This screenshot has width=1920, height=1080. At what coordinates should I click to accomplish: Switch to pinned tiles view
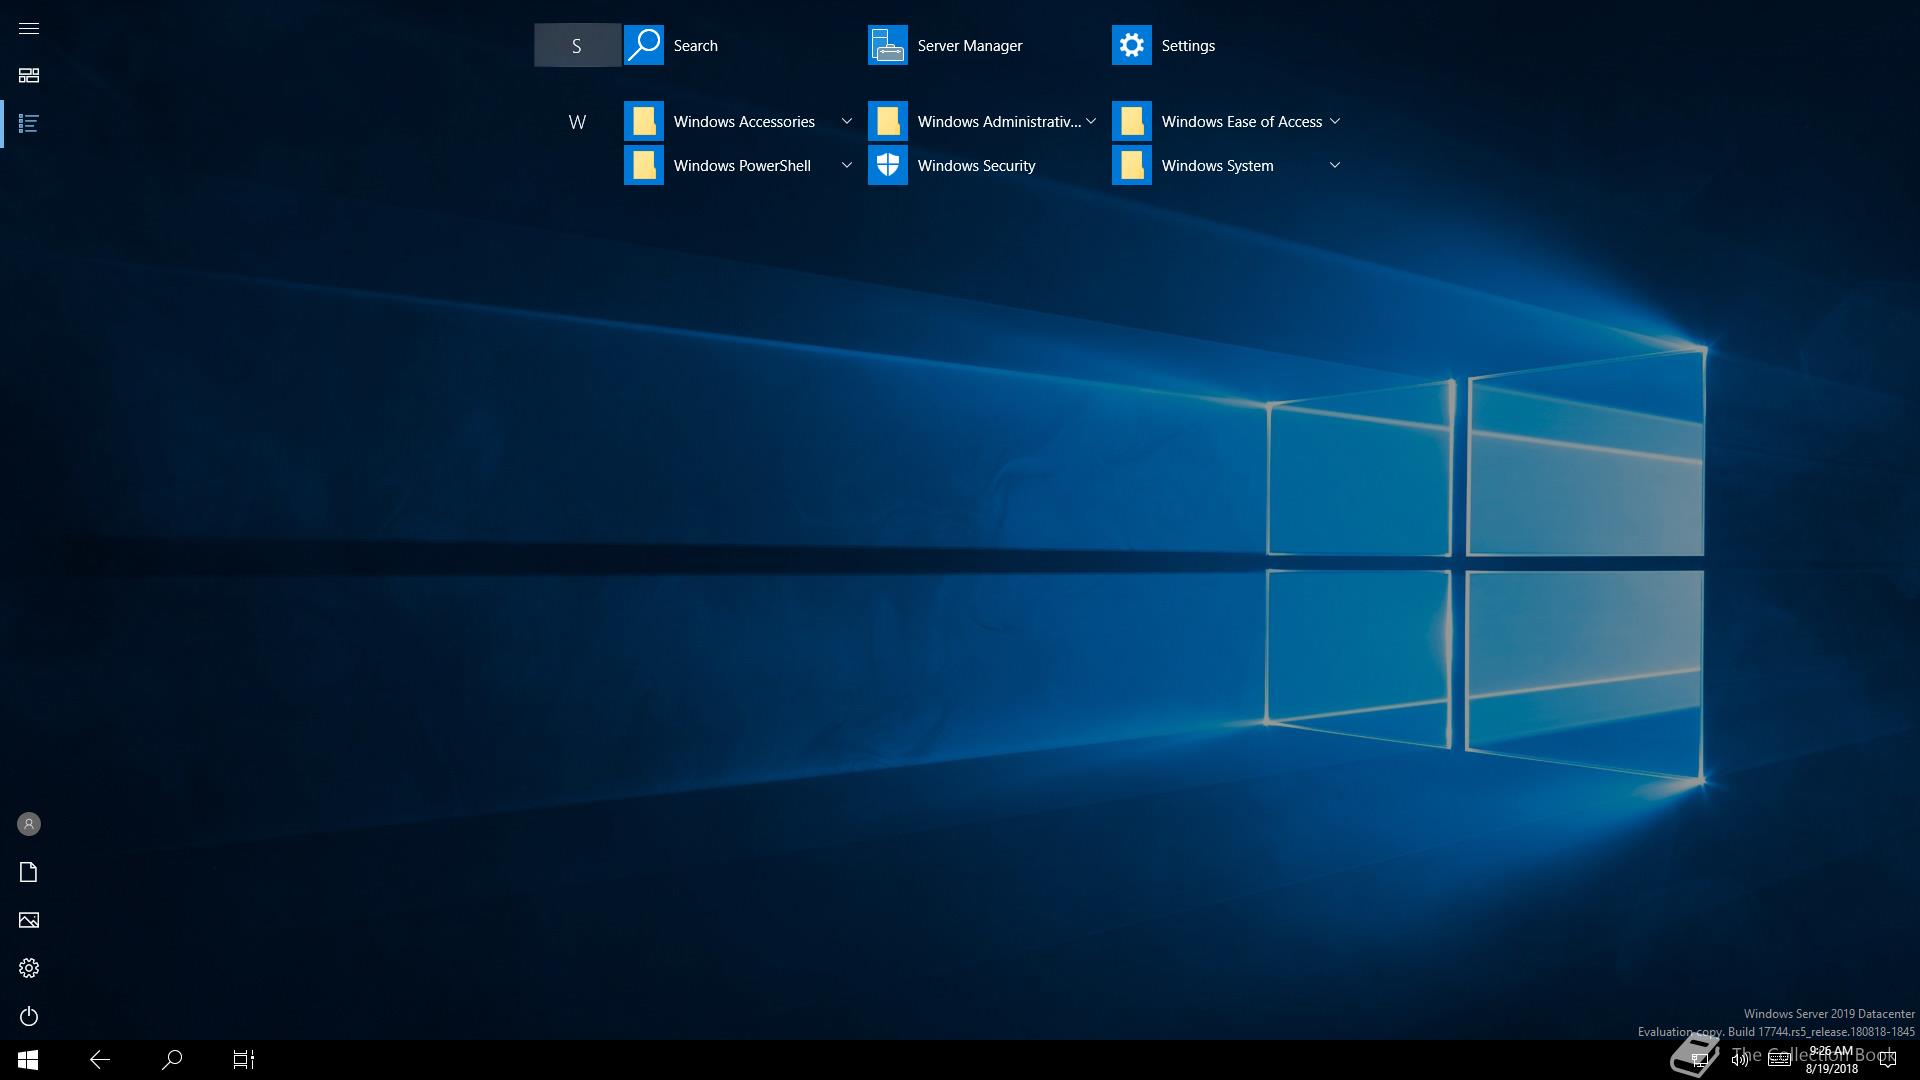[29, 76]
